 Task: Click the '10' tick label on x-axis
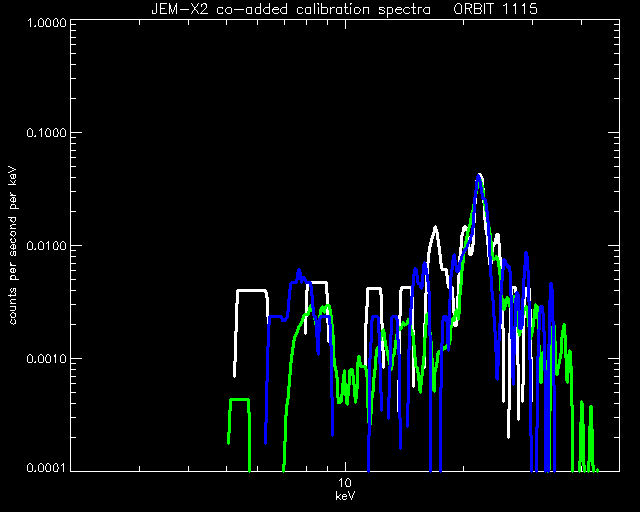tap(345, 483)
